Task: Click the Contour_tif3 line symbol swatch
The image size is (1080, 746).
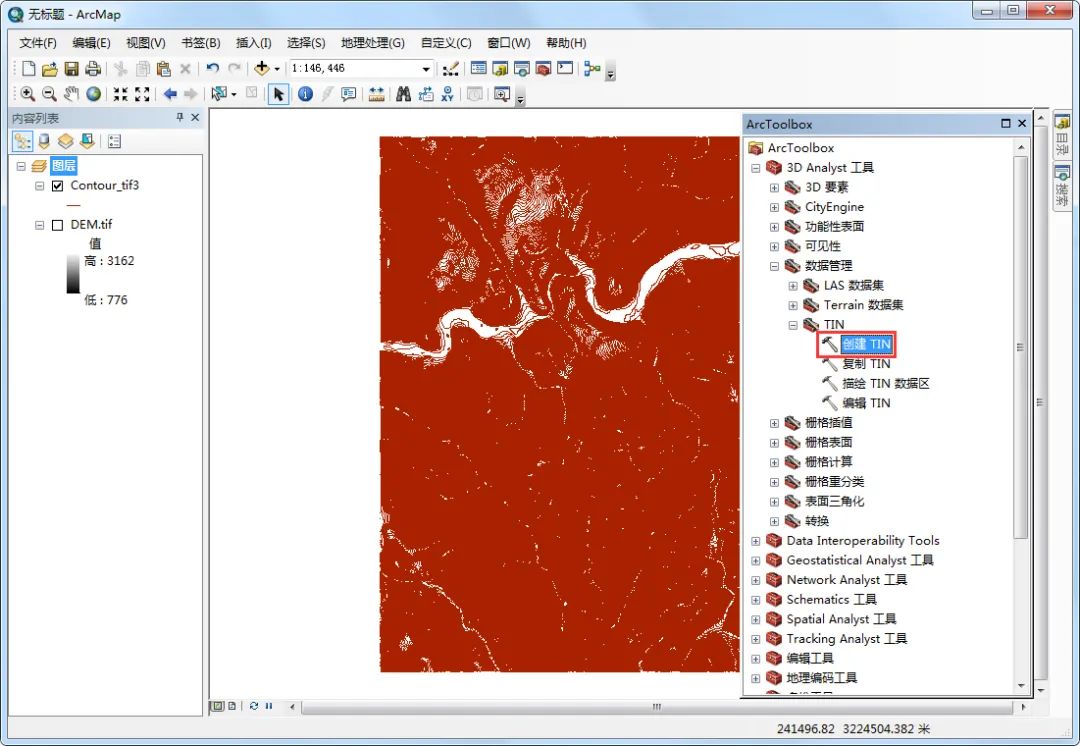Action: pyautogui.click(x=74, y=205)
